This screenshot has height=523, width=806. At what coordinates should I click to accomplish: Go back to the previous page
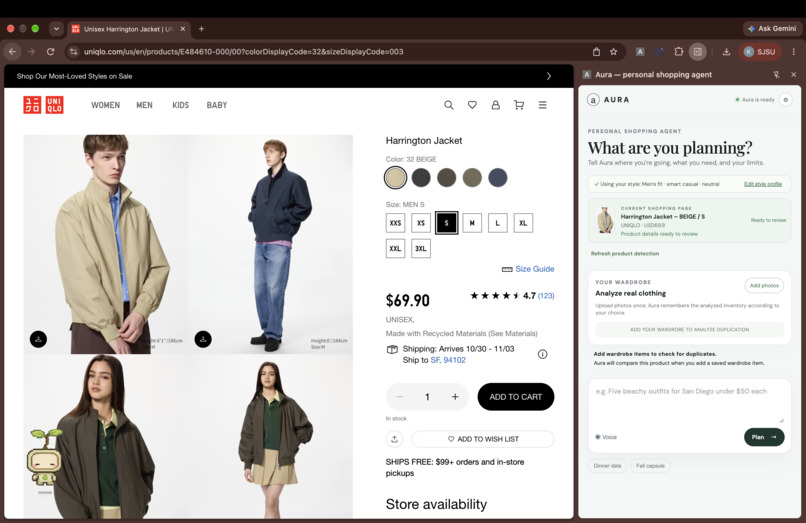tap(12, 51)
